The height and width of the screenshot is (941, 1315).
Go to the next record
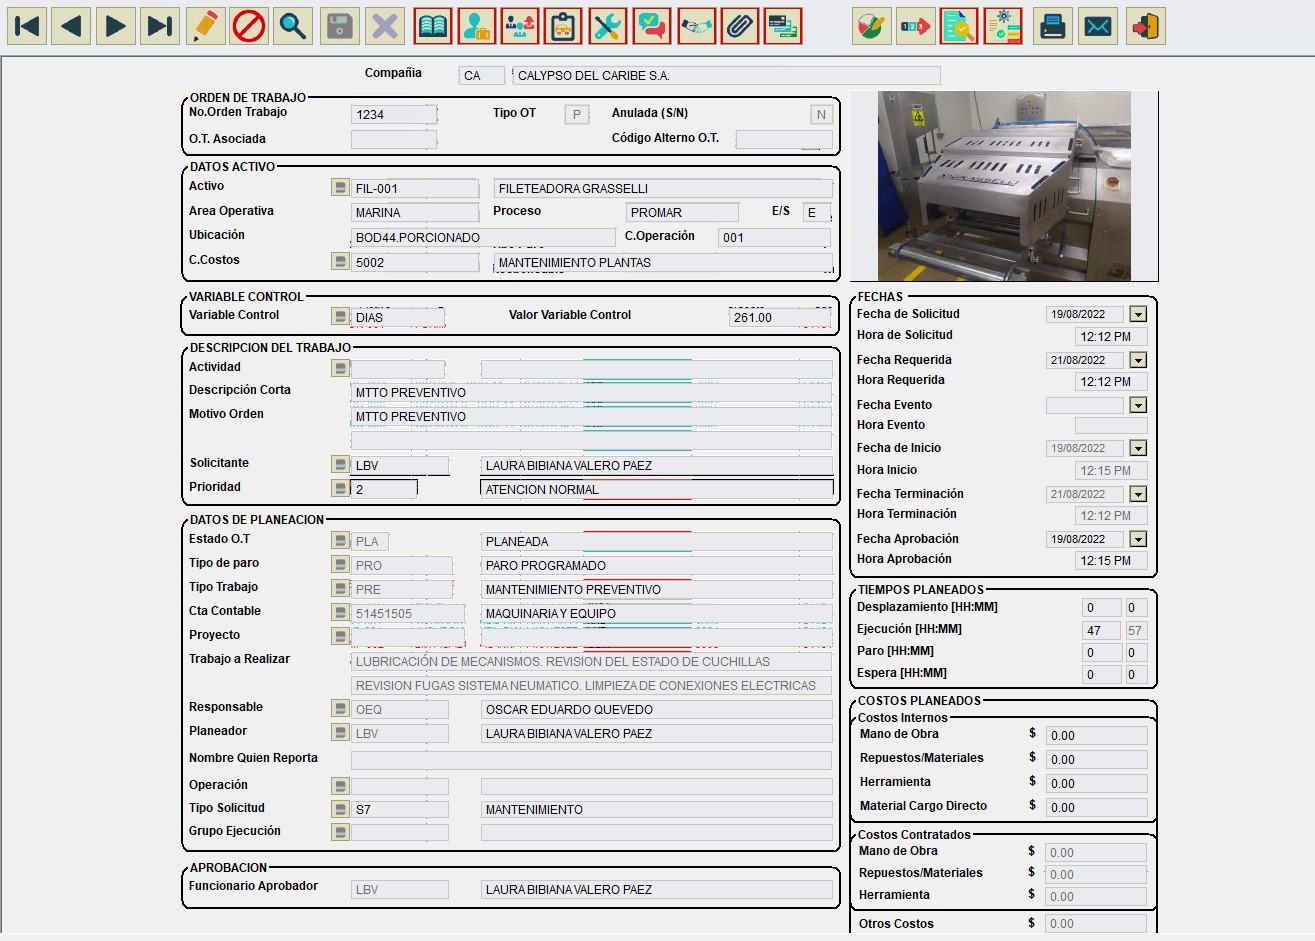[x=115, y=27]
